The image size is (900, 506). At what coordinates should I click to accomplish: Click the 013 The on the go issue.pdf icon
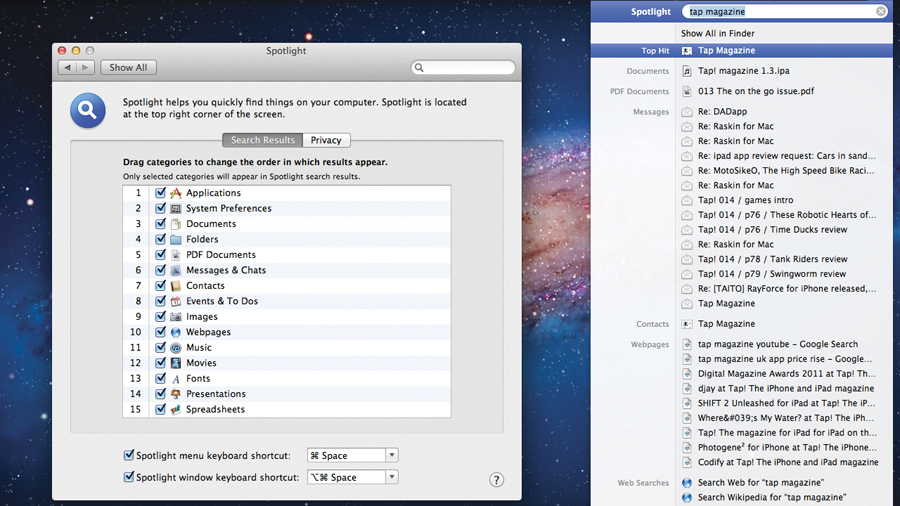[686, 91]
